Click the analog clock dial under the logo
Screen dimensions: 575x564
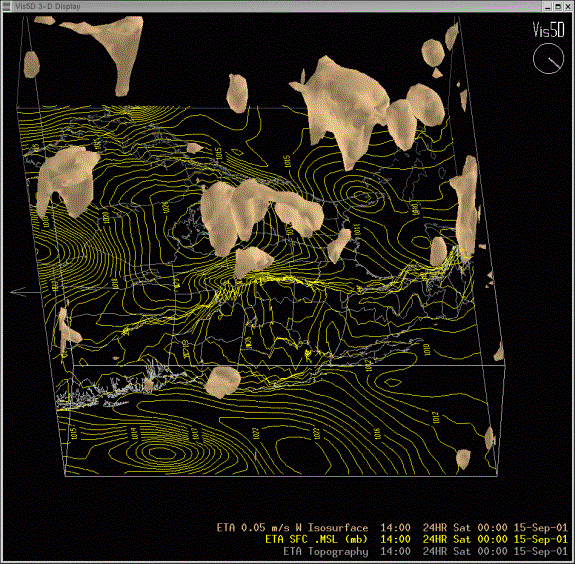548,58
